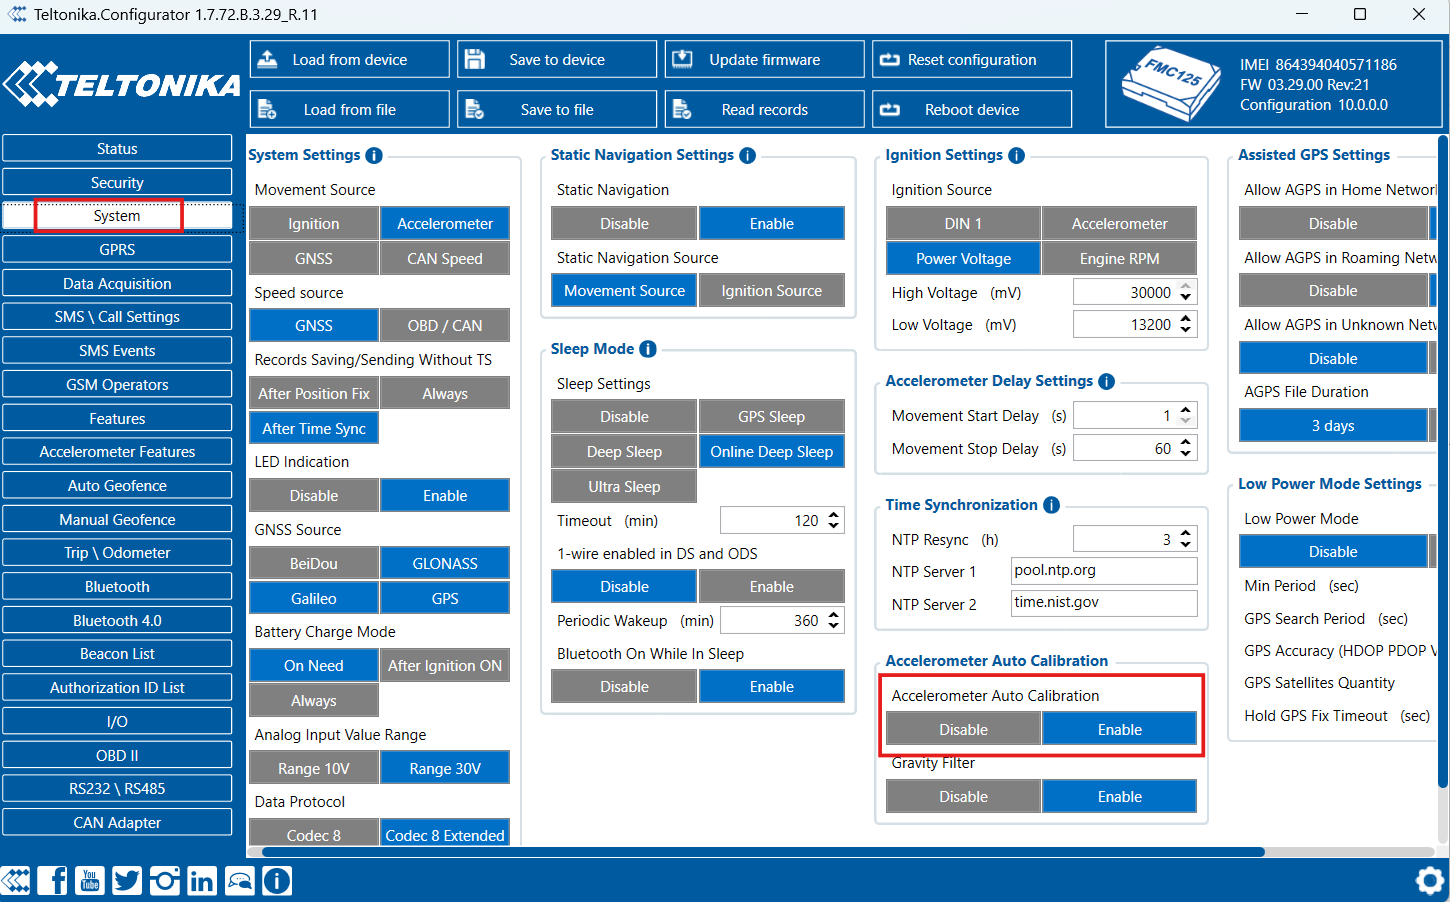Increase High Voltage value with up arrow

1186,287
